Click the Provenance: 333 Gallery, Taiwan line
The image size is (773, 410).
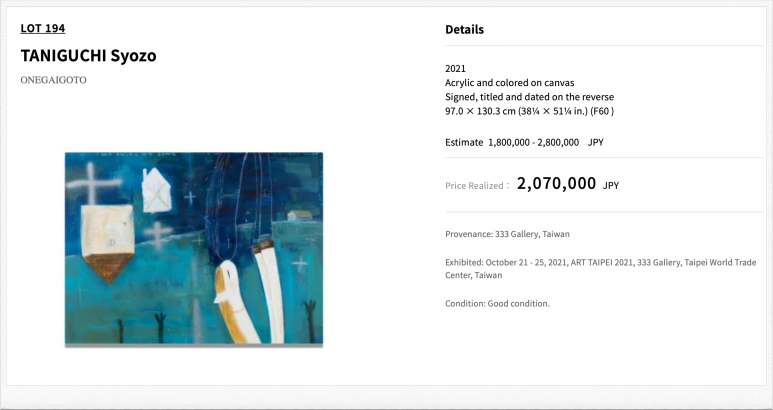point(507,234)
